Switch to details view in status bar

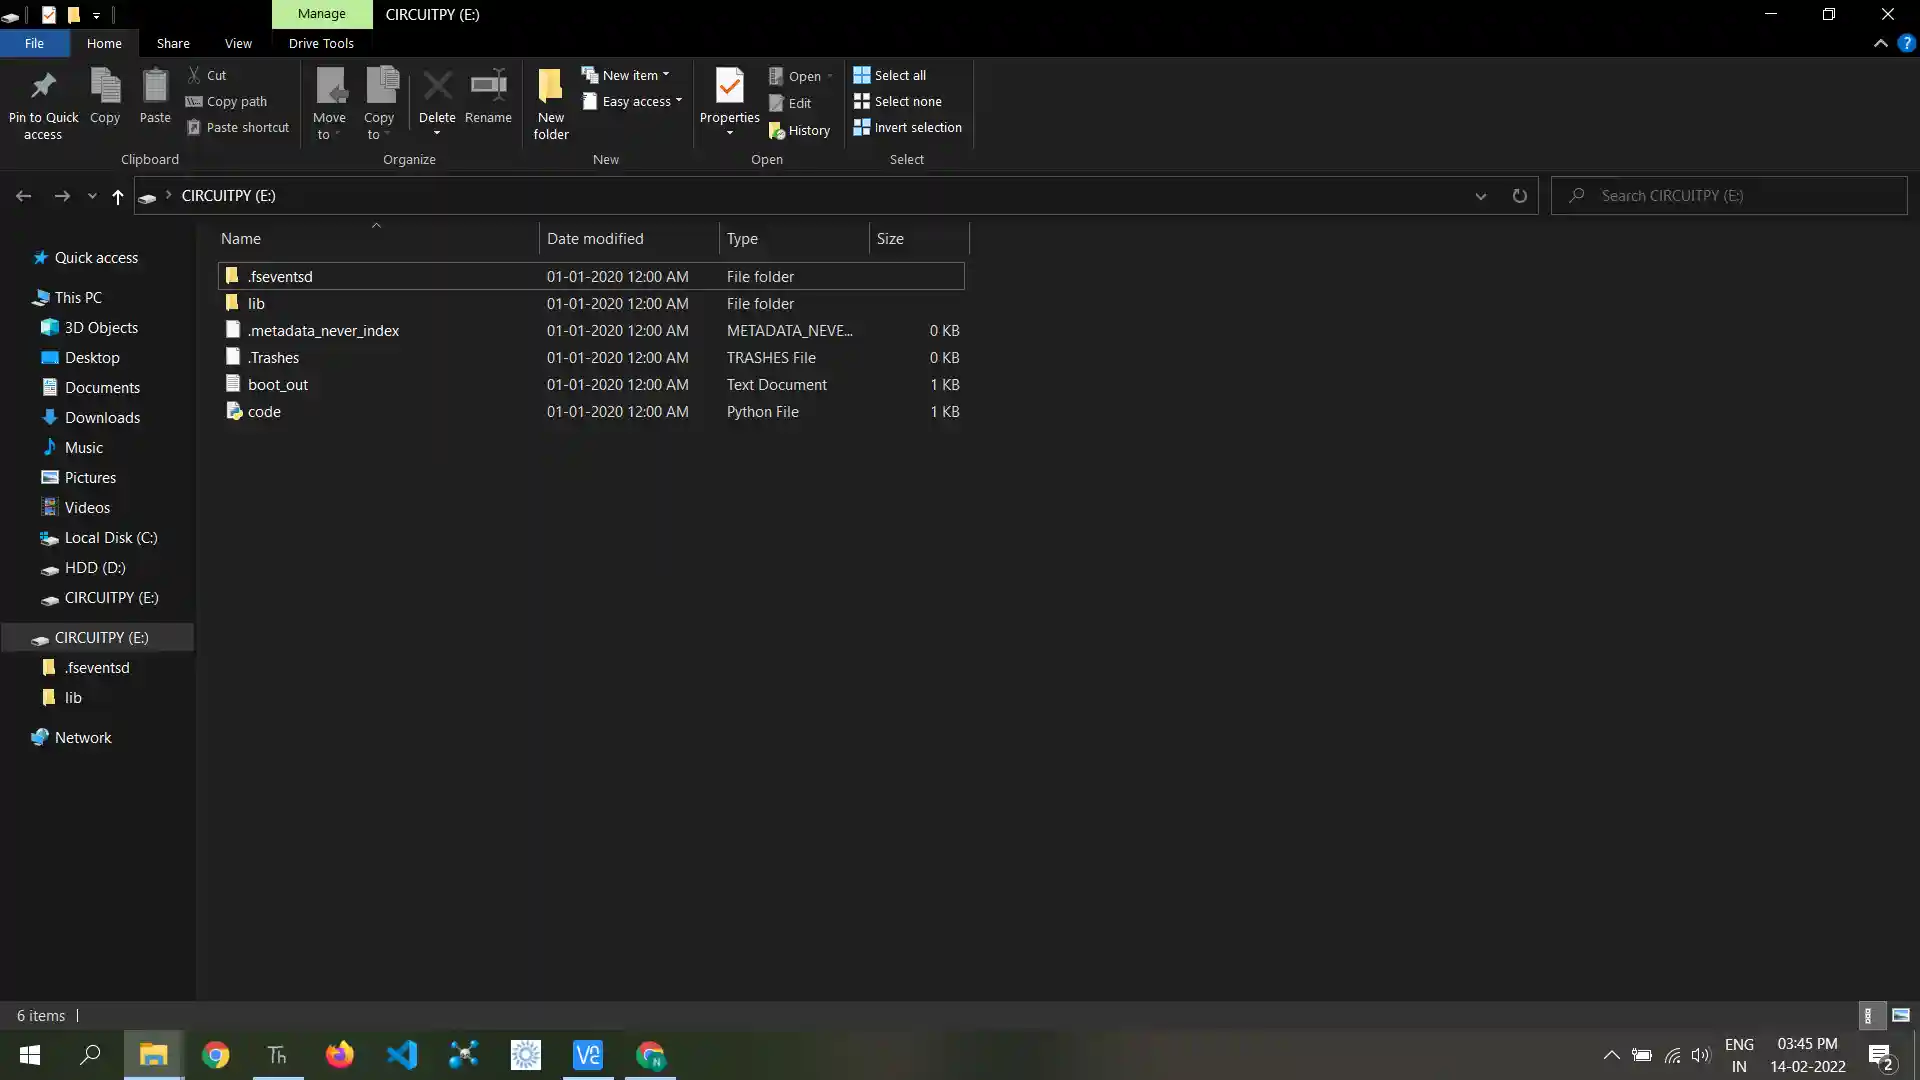[x=1868, y=1015]
